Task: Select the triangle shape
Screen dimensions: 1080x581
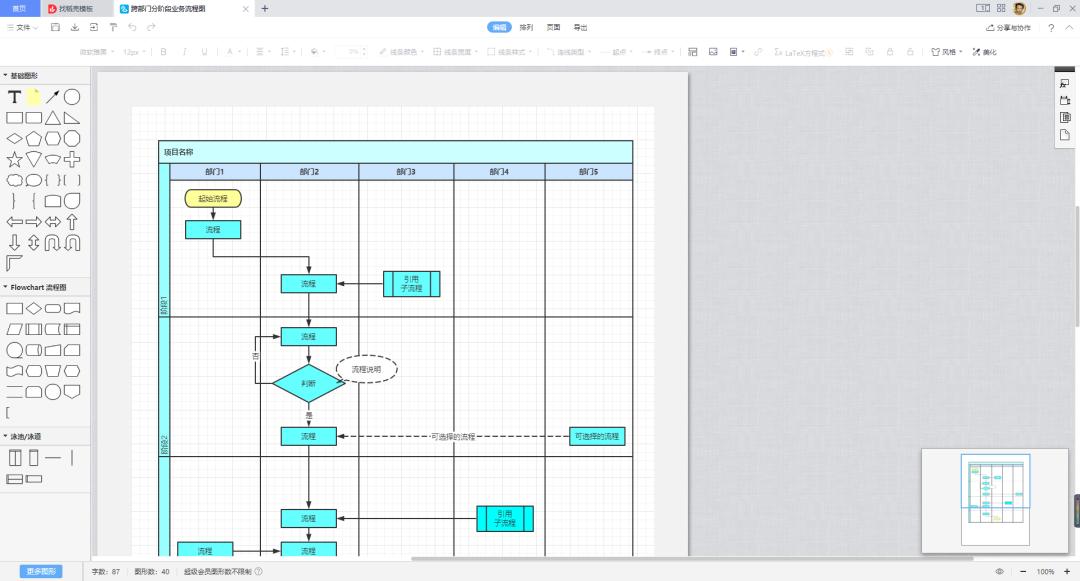Action: coord(53,118)
